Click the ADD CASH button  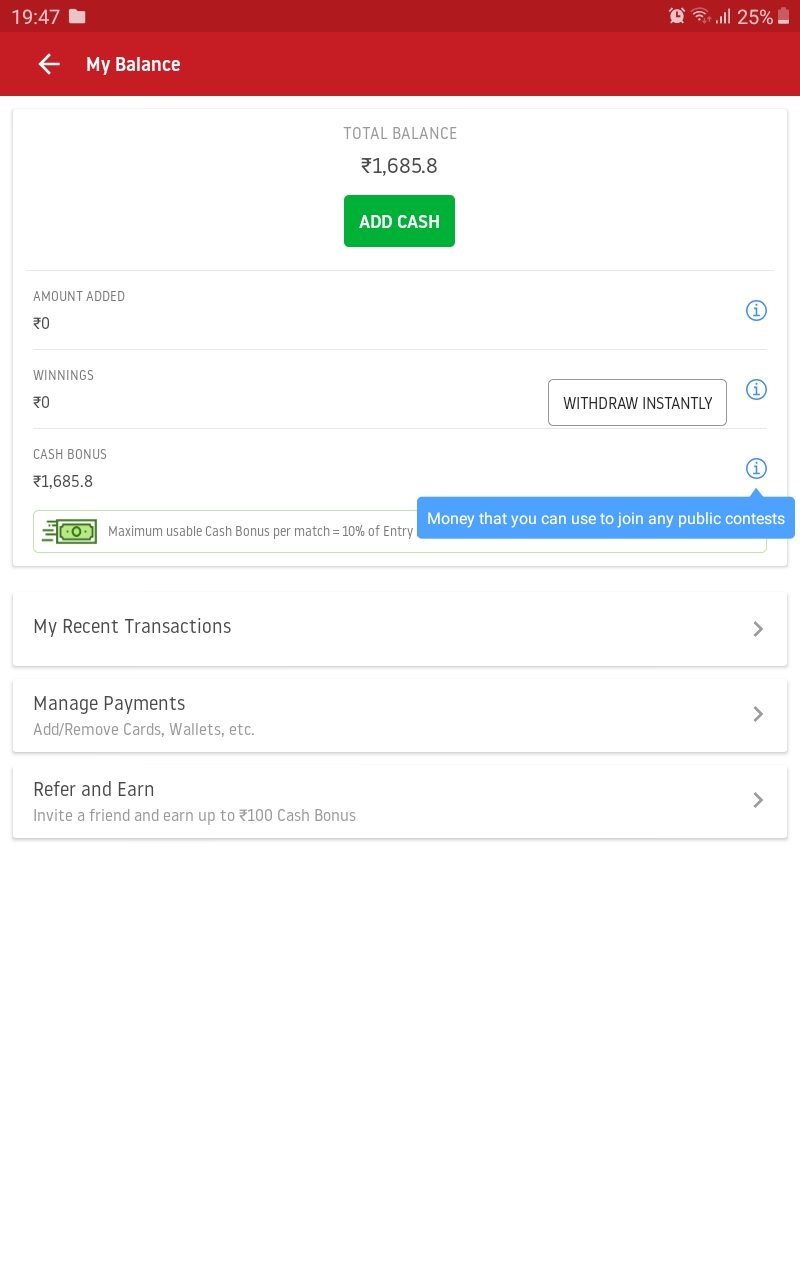pyautogui.click(x=399, y=221)
